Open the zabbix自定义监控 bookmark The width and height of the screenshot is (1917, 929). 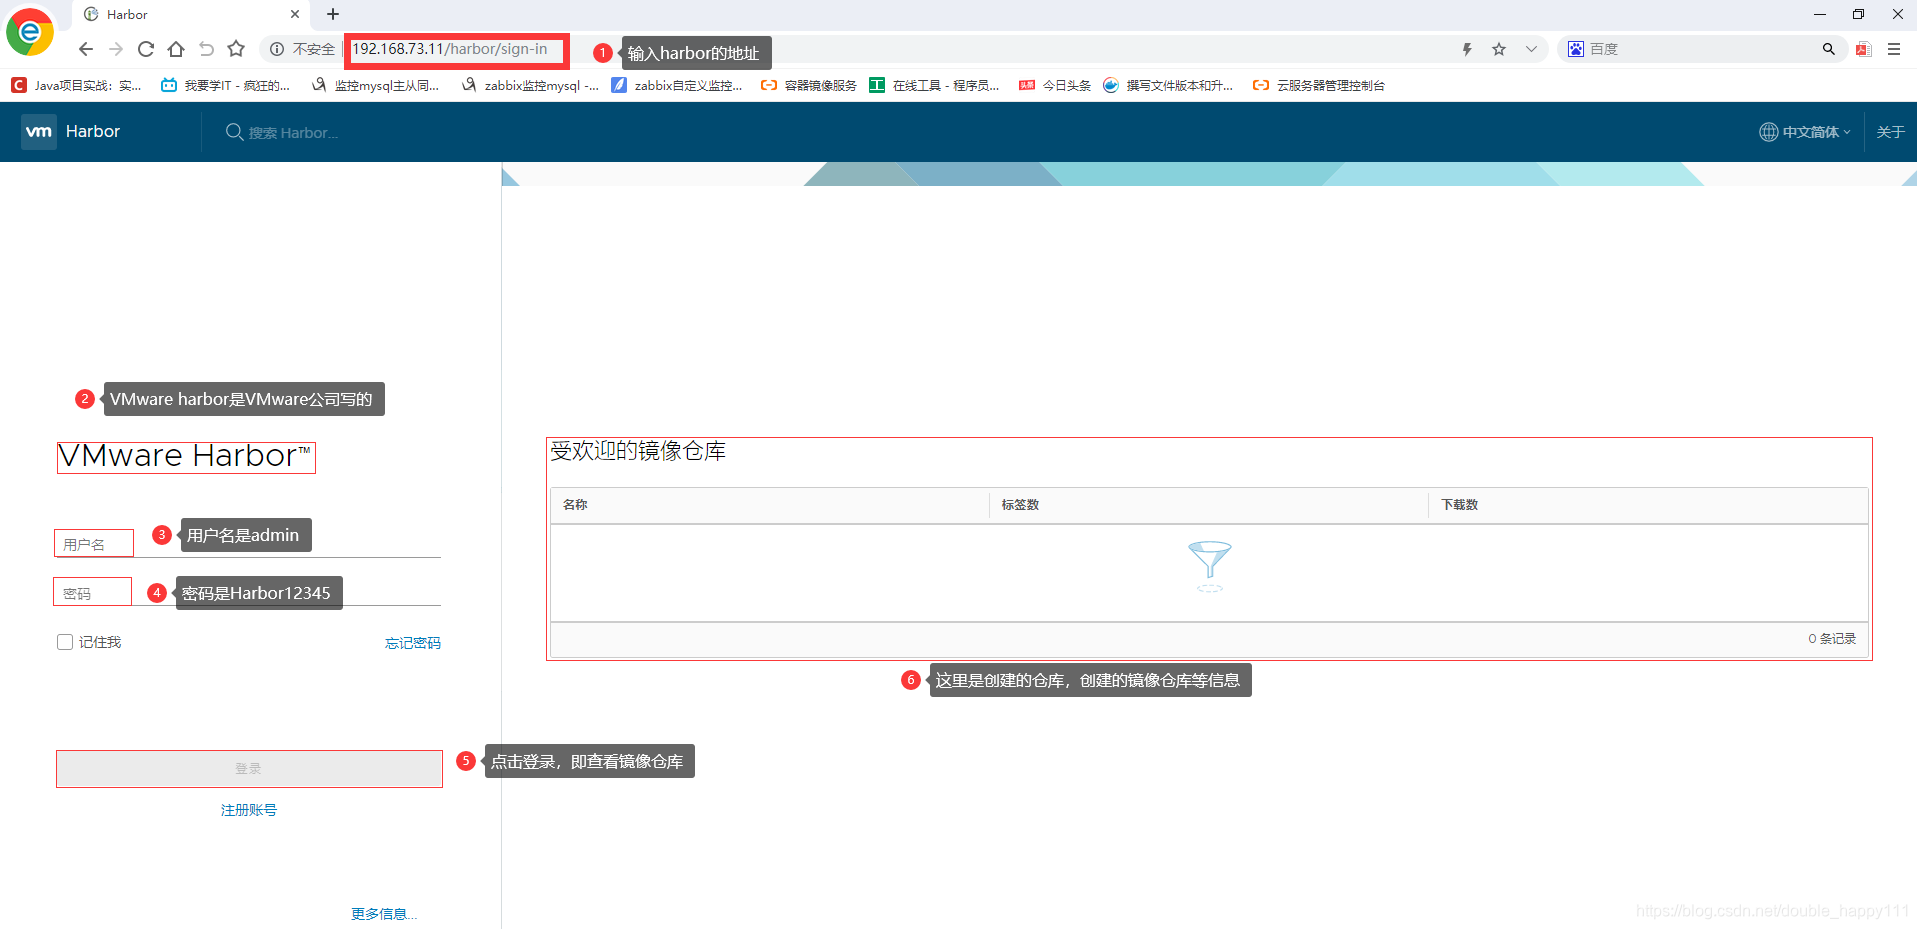pyautogui.click(x=677, y=86)
